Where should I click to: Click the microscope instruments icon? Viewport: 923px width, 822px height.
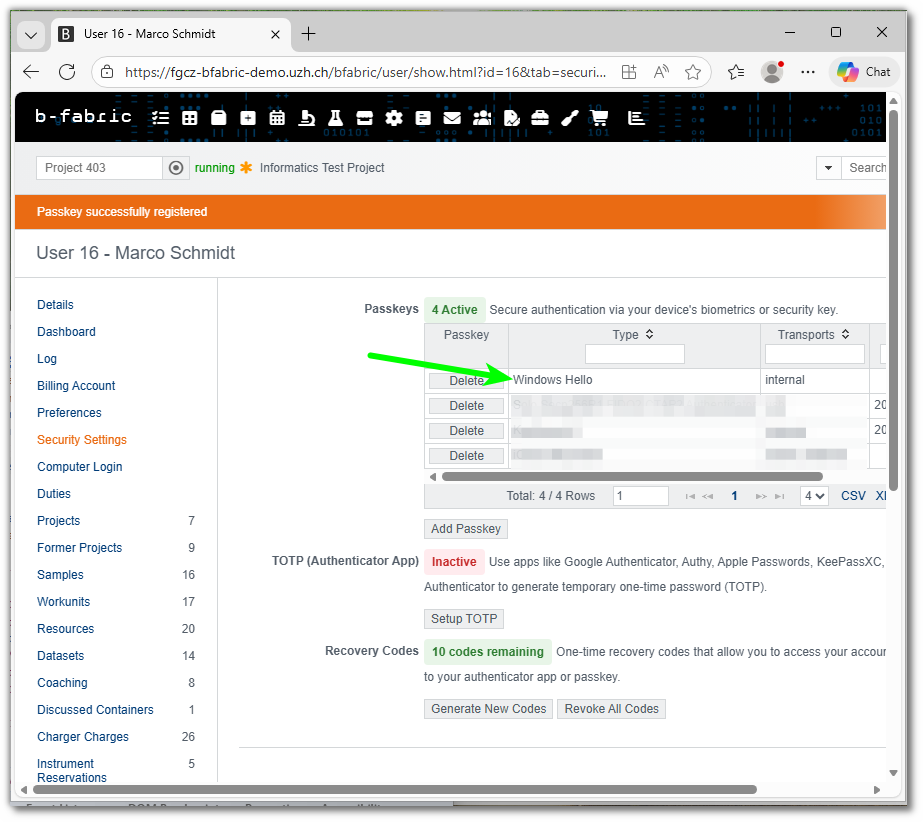point(306,118)
